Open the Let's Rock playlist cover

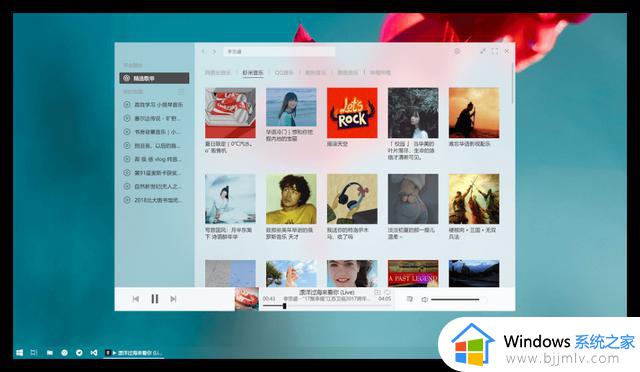click(352, 113)
